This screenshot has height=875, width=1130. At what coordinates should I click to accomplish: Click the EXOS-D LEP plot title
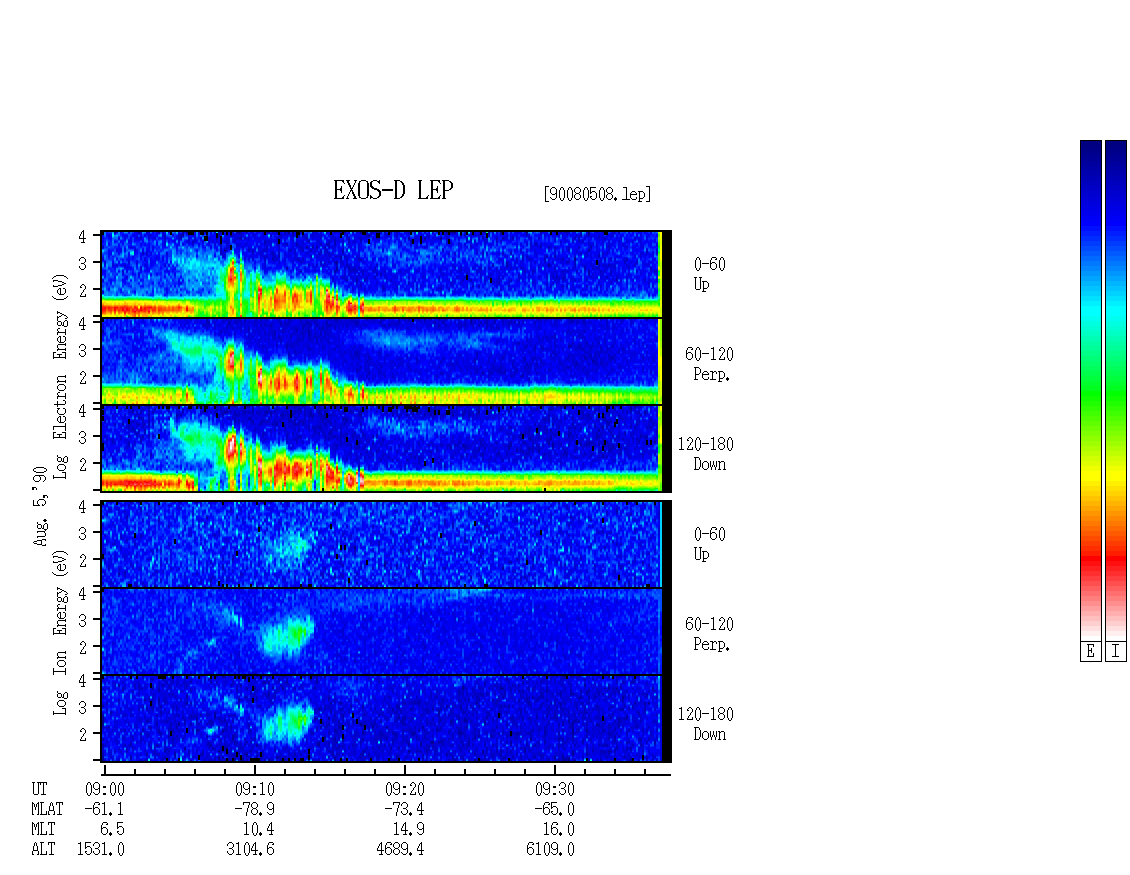click(393, 190)
